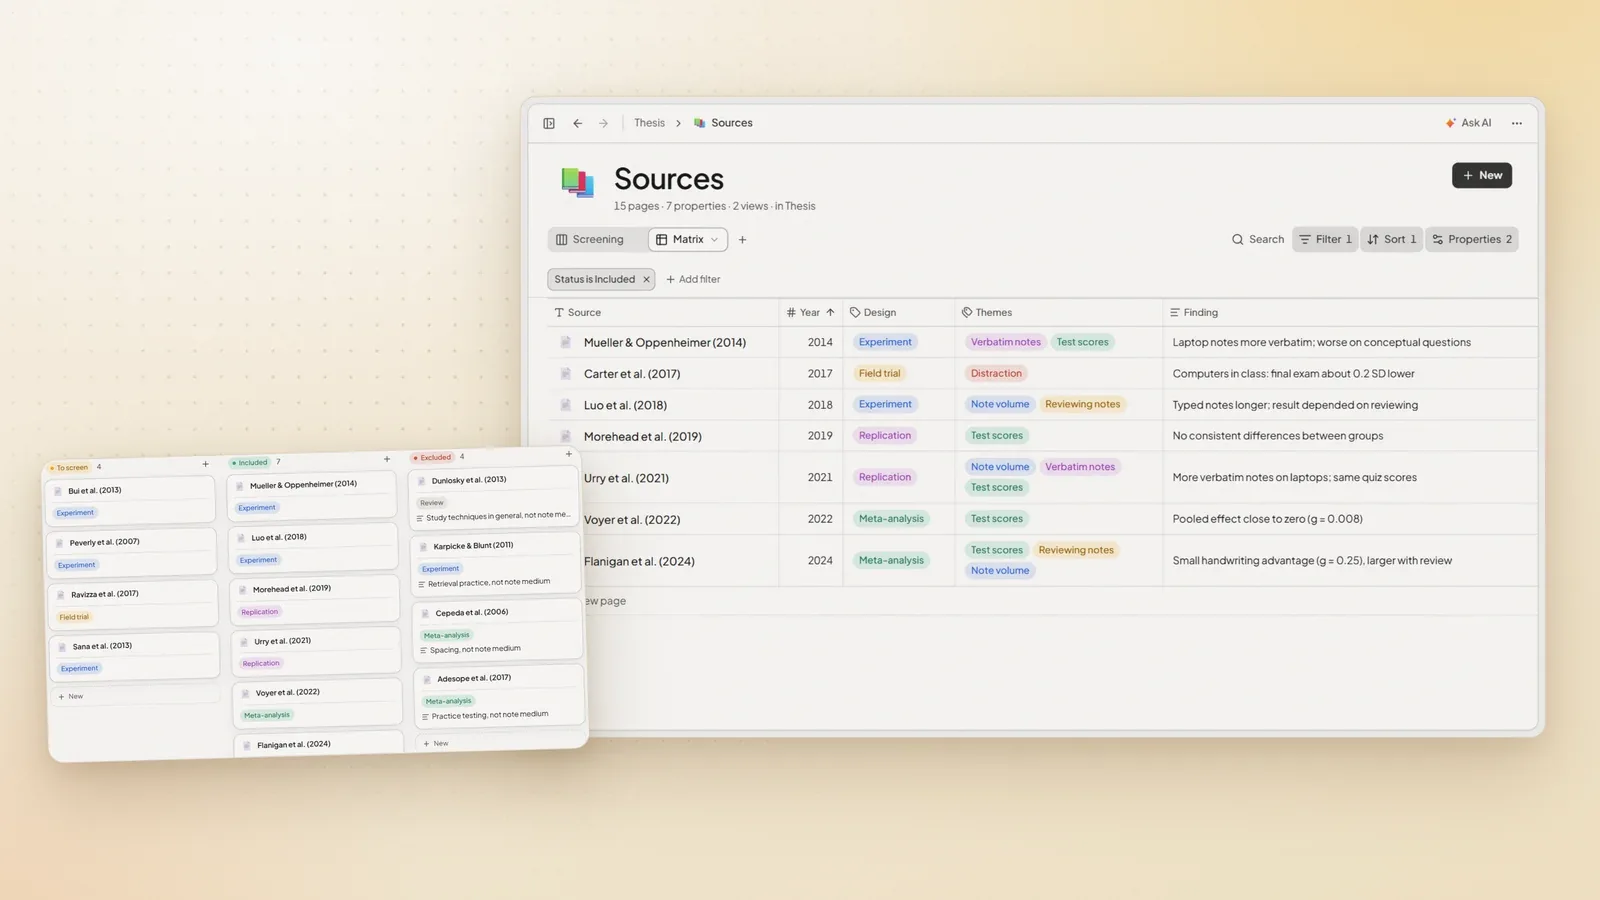This screenshot has height=900, width=1600.
Task: Open the page icon for Carter et al. (2017)
Action: coord(566,374)
